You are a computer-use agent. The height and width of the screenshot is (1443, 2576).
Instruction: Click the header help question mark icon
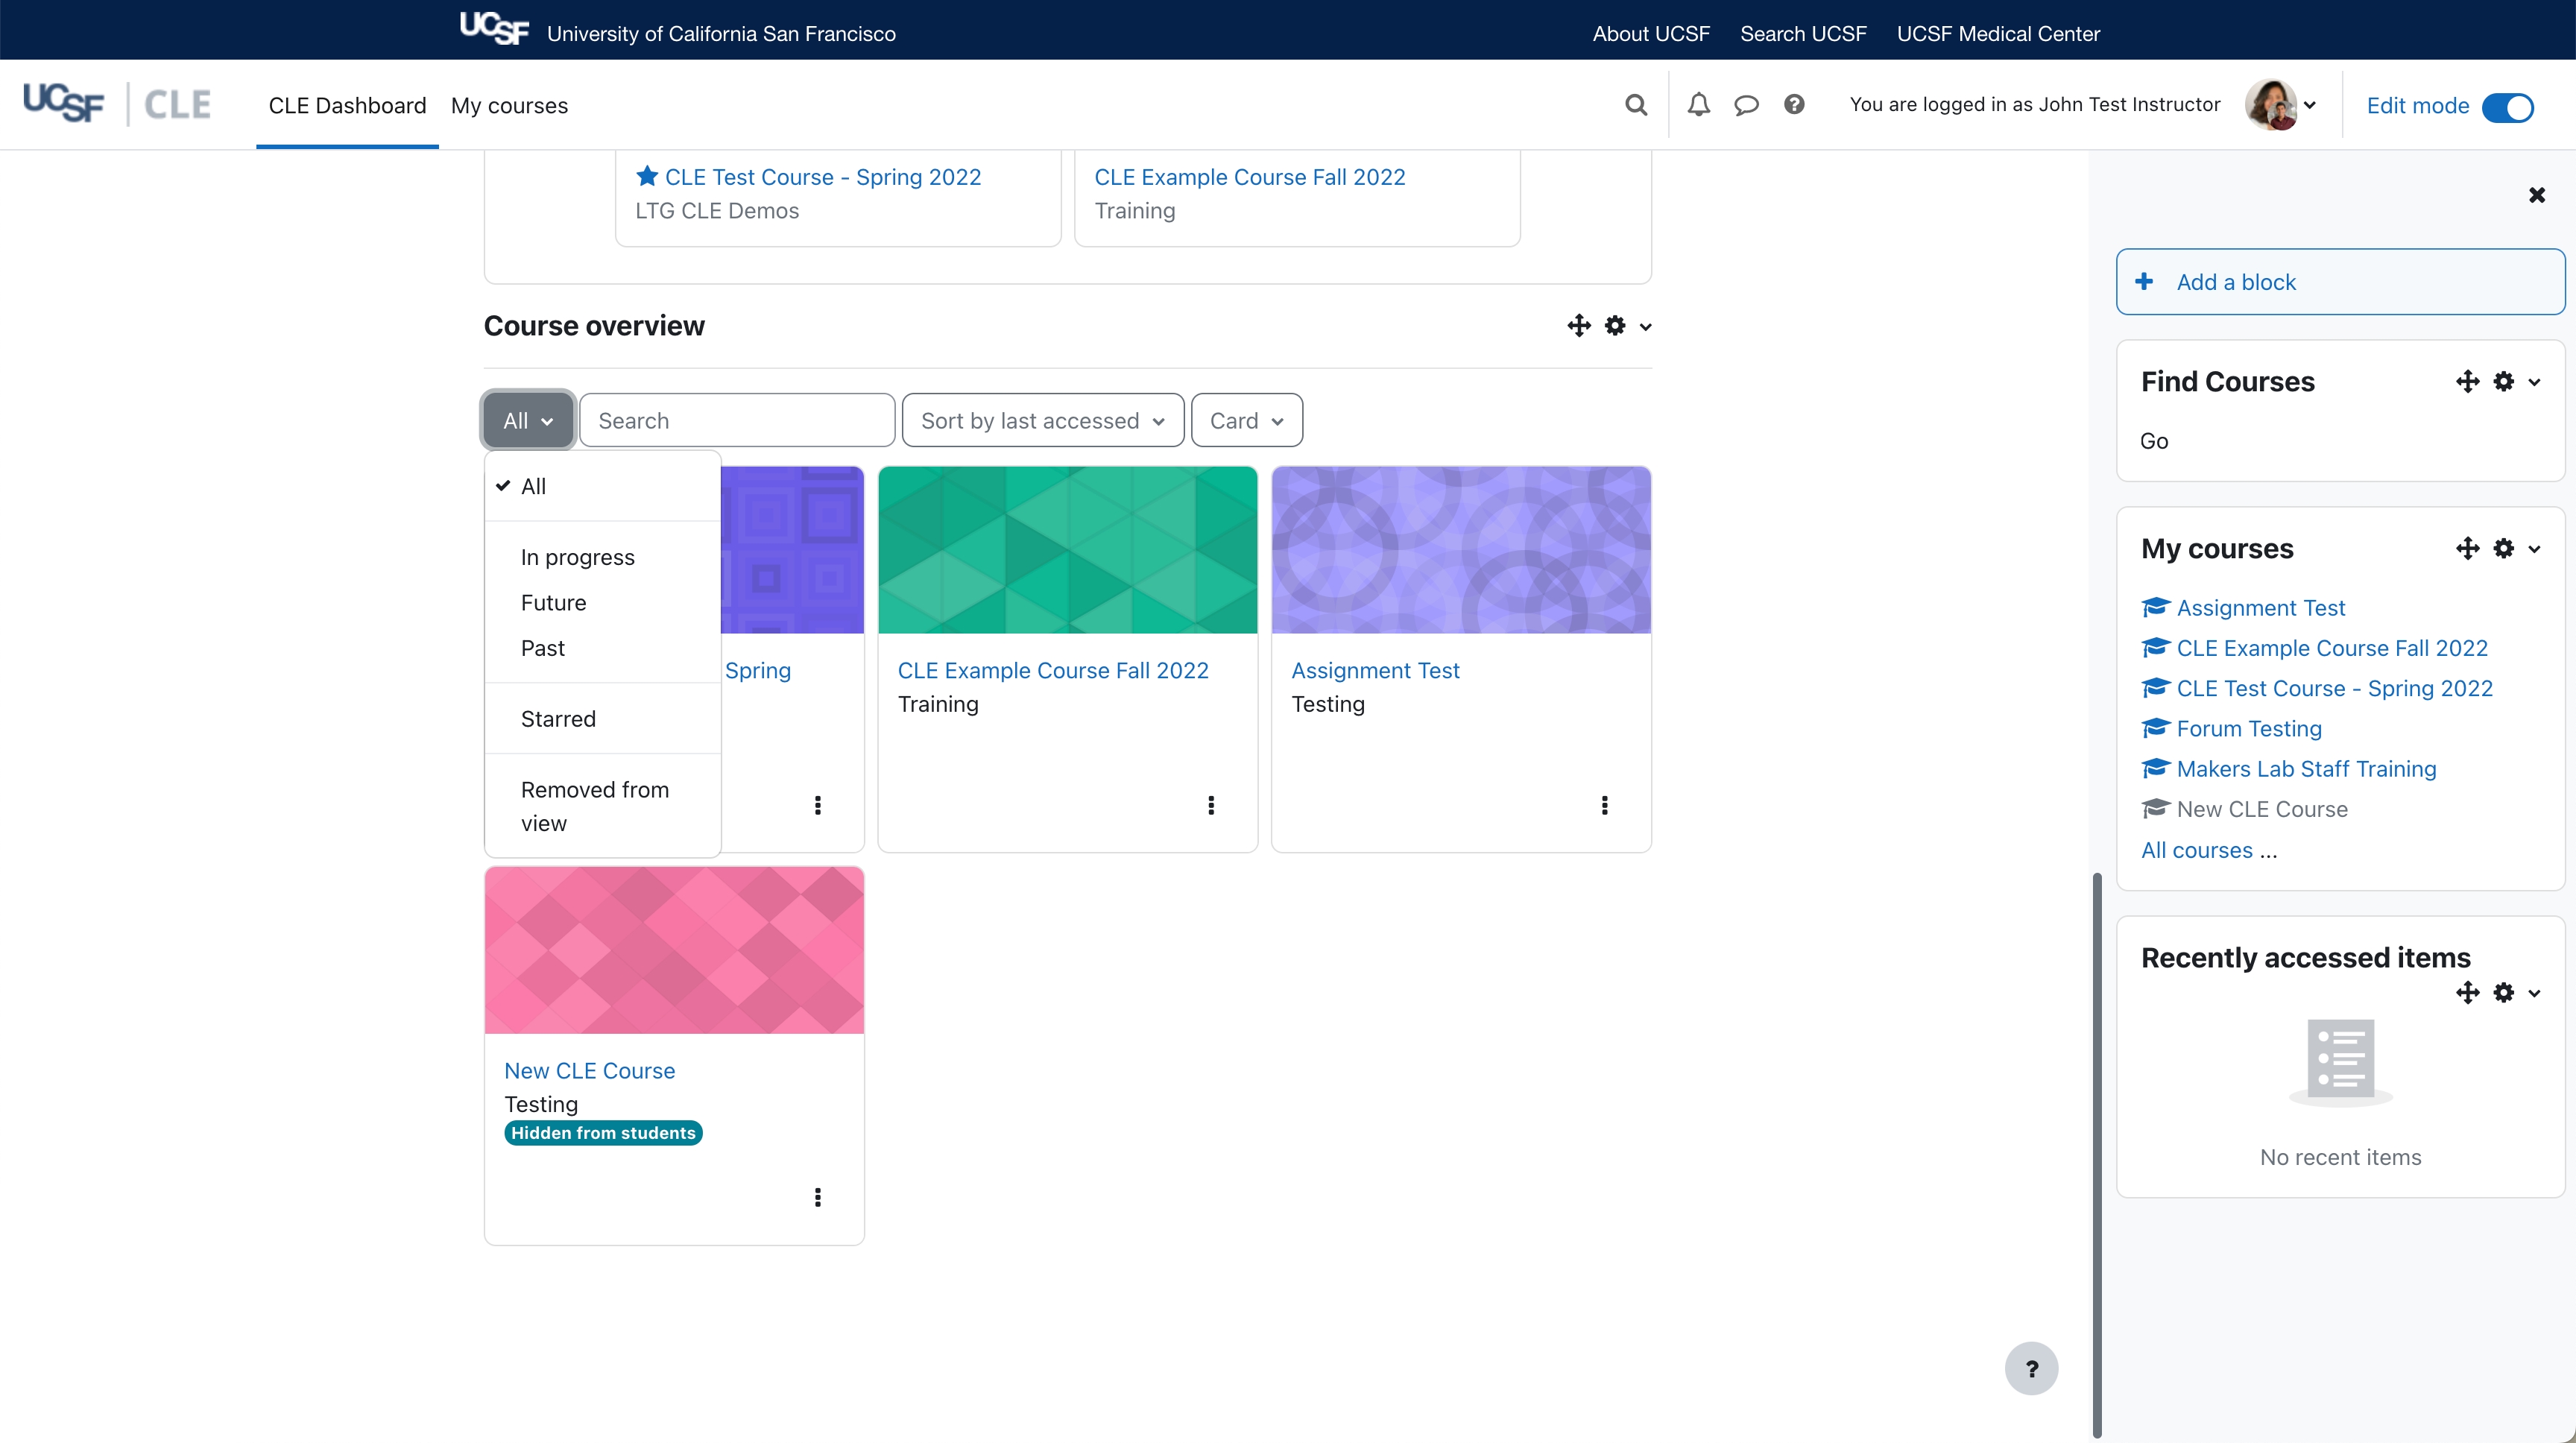[1794, 104]
